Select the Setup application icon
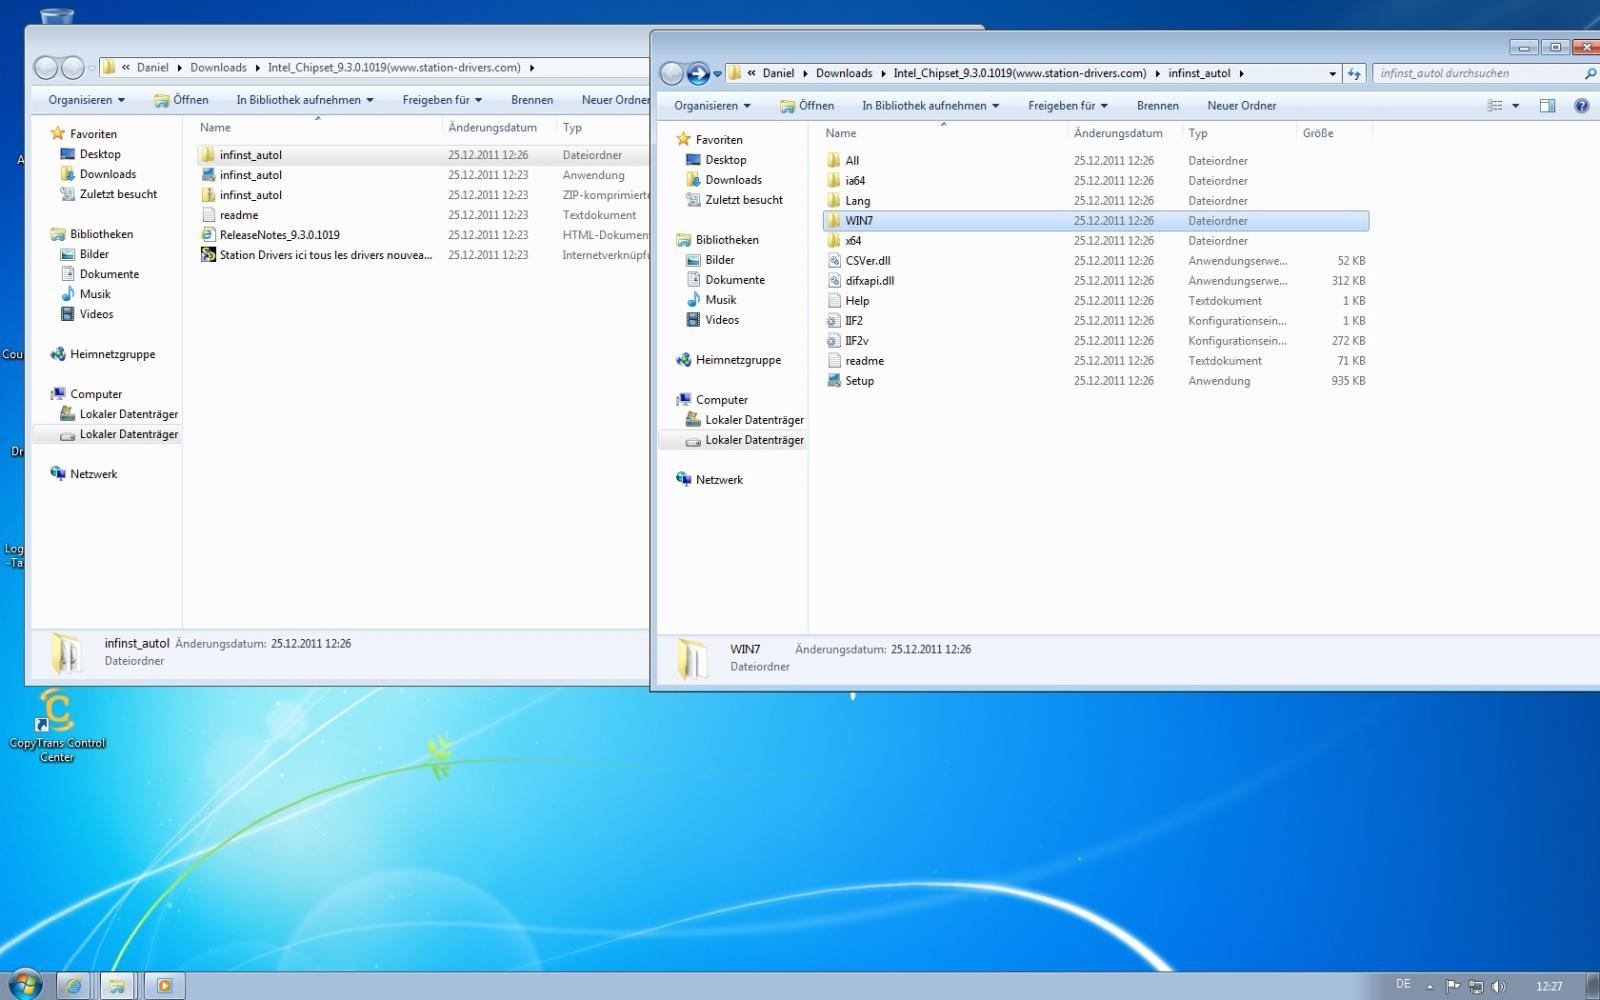The width and height of the screenshot is (1600, 1000). 834,380
